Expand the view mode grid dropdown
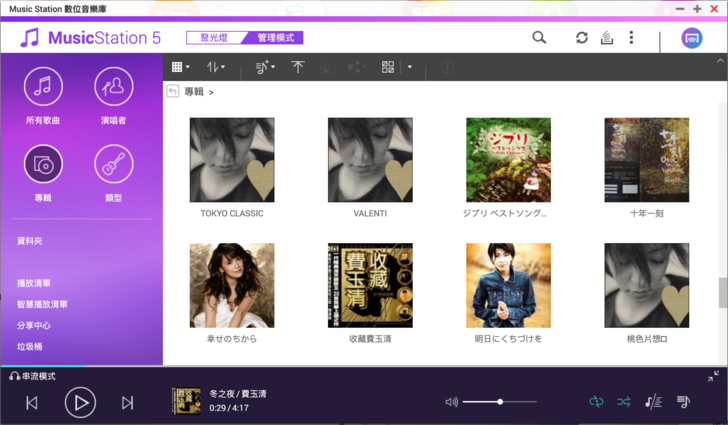Viewport: 728px width, 425px height. pos(181,67)
